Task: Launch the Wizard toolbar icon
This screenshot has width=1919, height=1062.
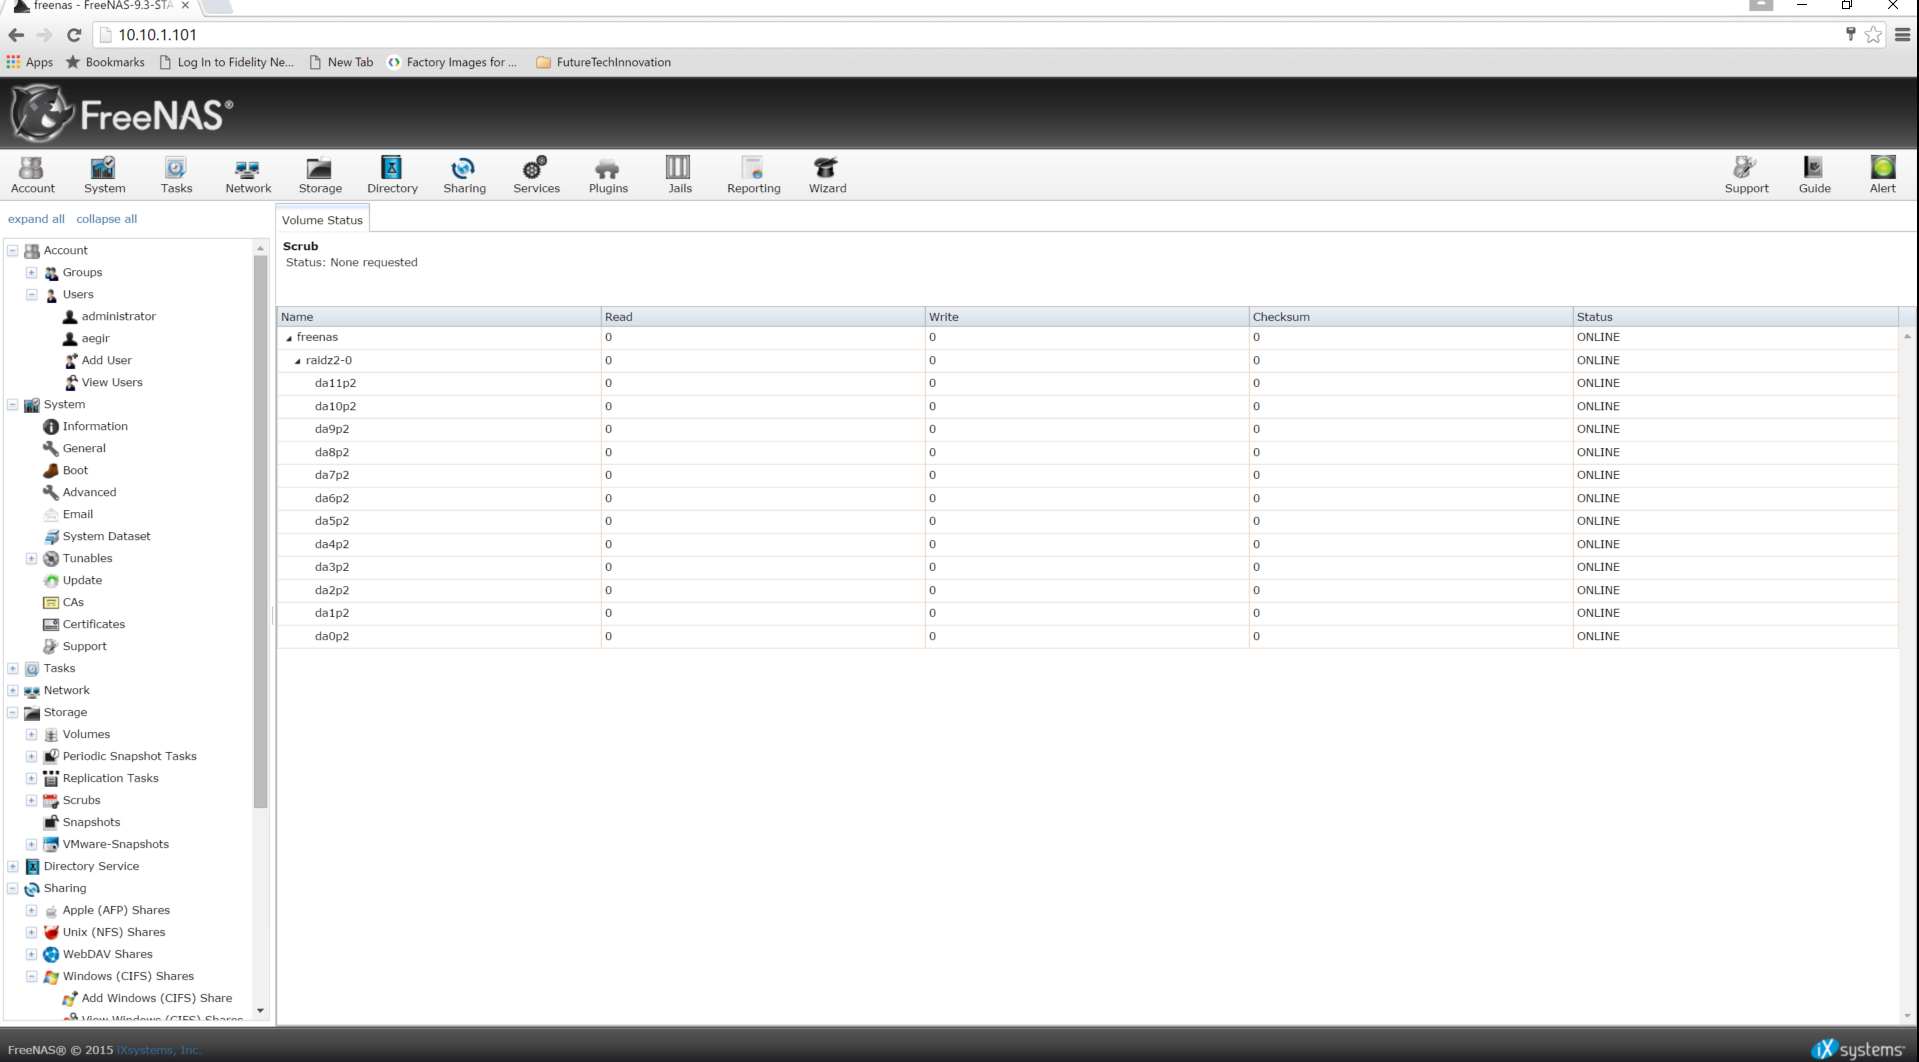Action: (x=827, y=174)
